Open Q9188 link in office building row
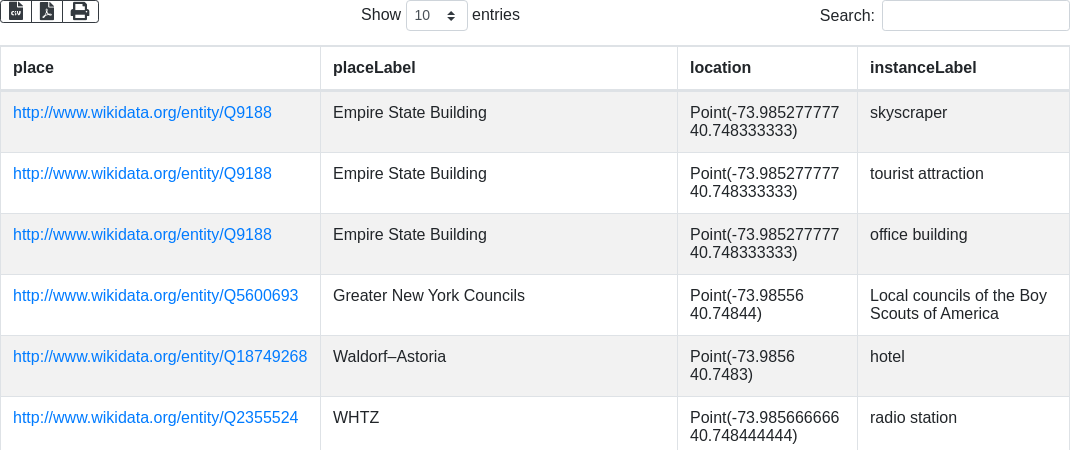The height and width of the screenshot is (450, 1070). point(142,235)
